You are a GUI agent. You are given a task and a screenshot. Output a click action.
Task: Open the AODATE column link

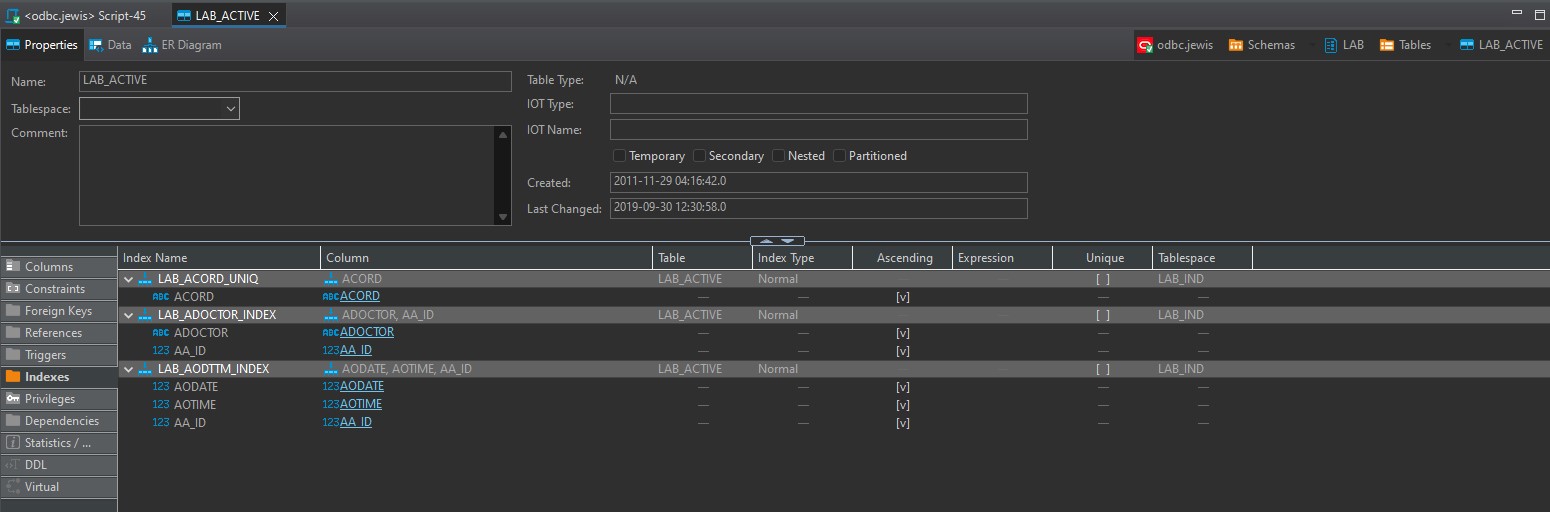click(362, 386)
